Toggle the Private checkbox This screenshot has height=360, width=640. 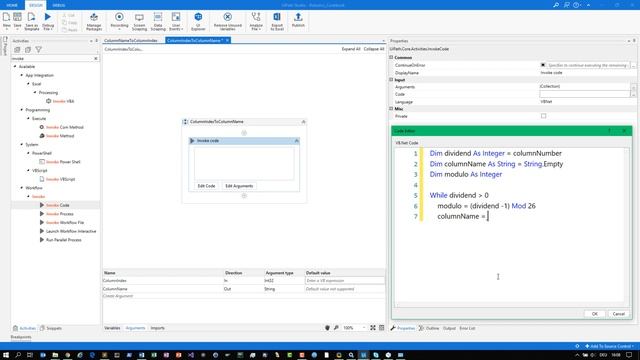pos(543,116)
